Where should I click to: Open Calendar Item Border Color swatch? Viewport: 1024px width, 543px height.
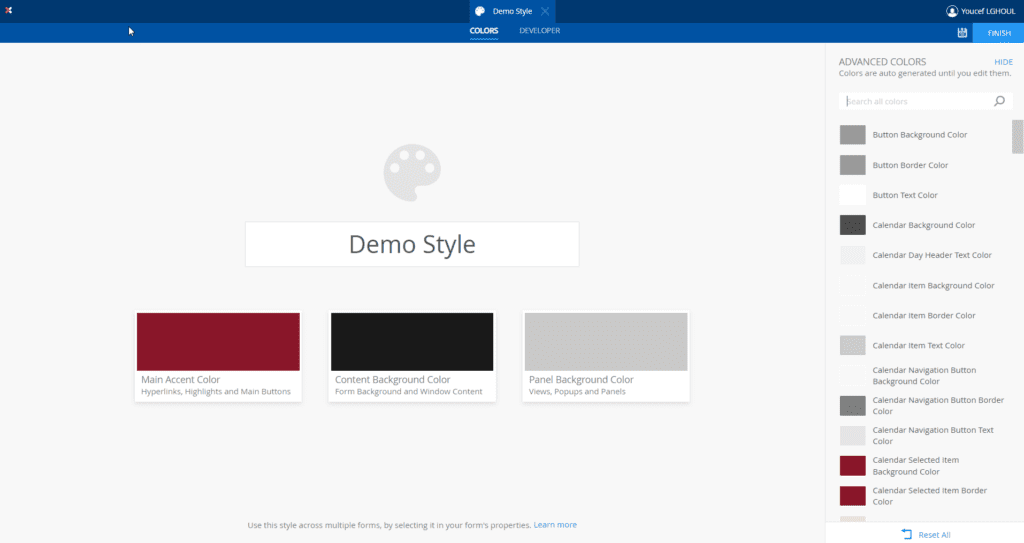852,315
